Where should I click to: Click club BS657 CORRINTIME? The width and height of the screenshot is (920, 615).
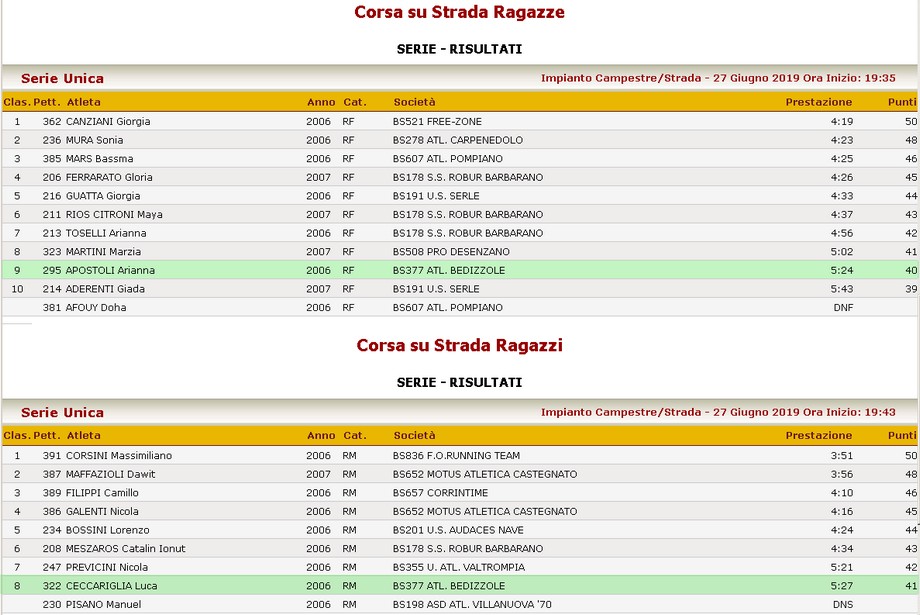(440, 493)
